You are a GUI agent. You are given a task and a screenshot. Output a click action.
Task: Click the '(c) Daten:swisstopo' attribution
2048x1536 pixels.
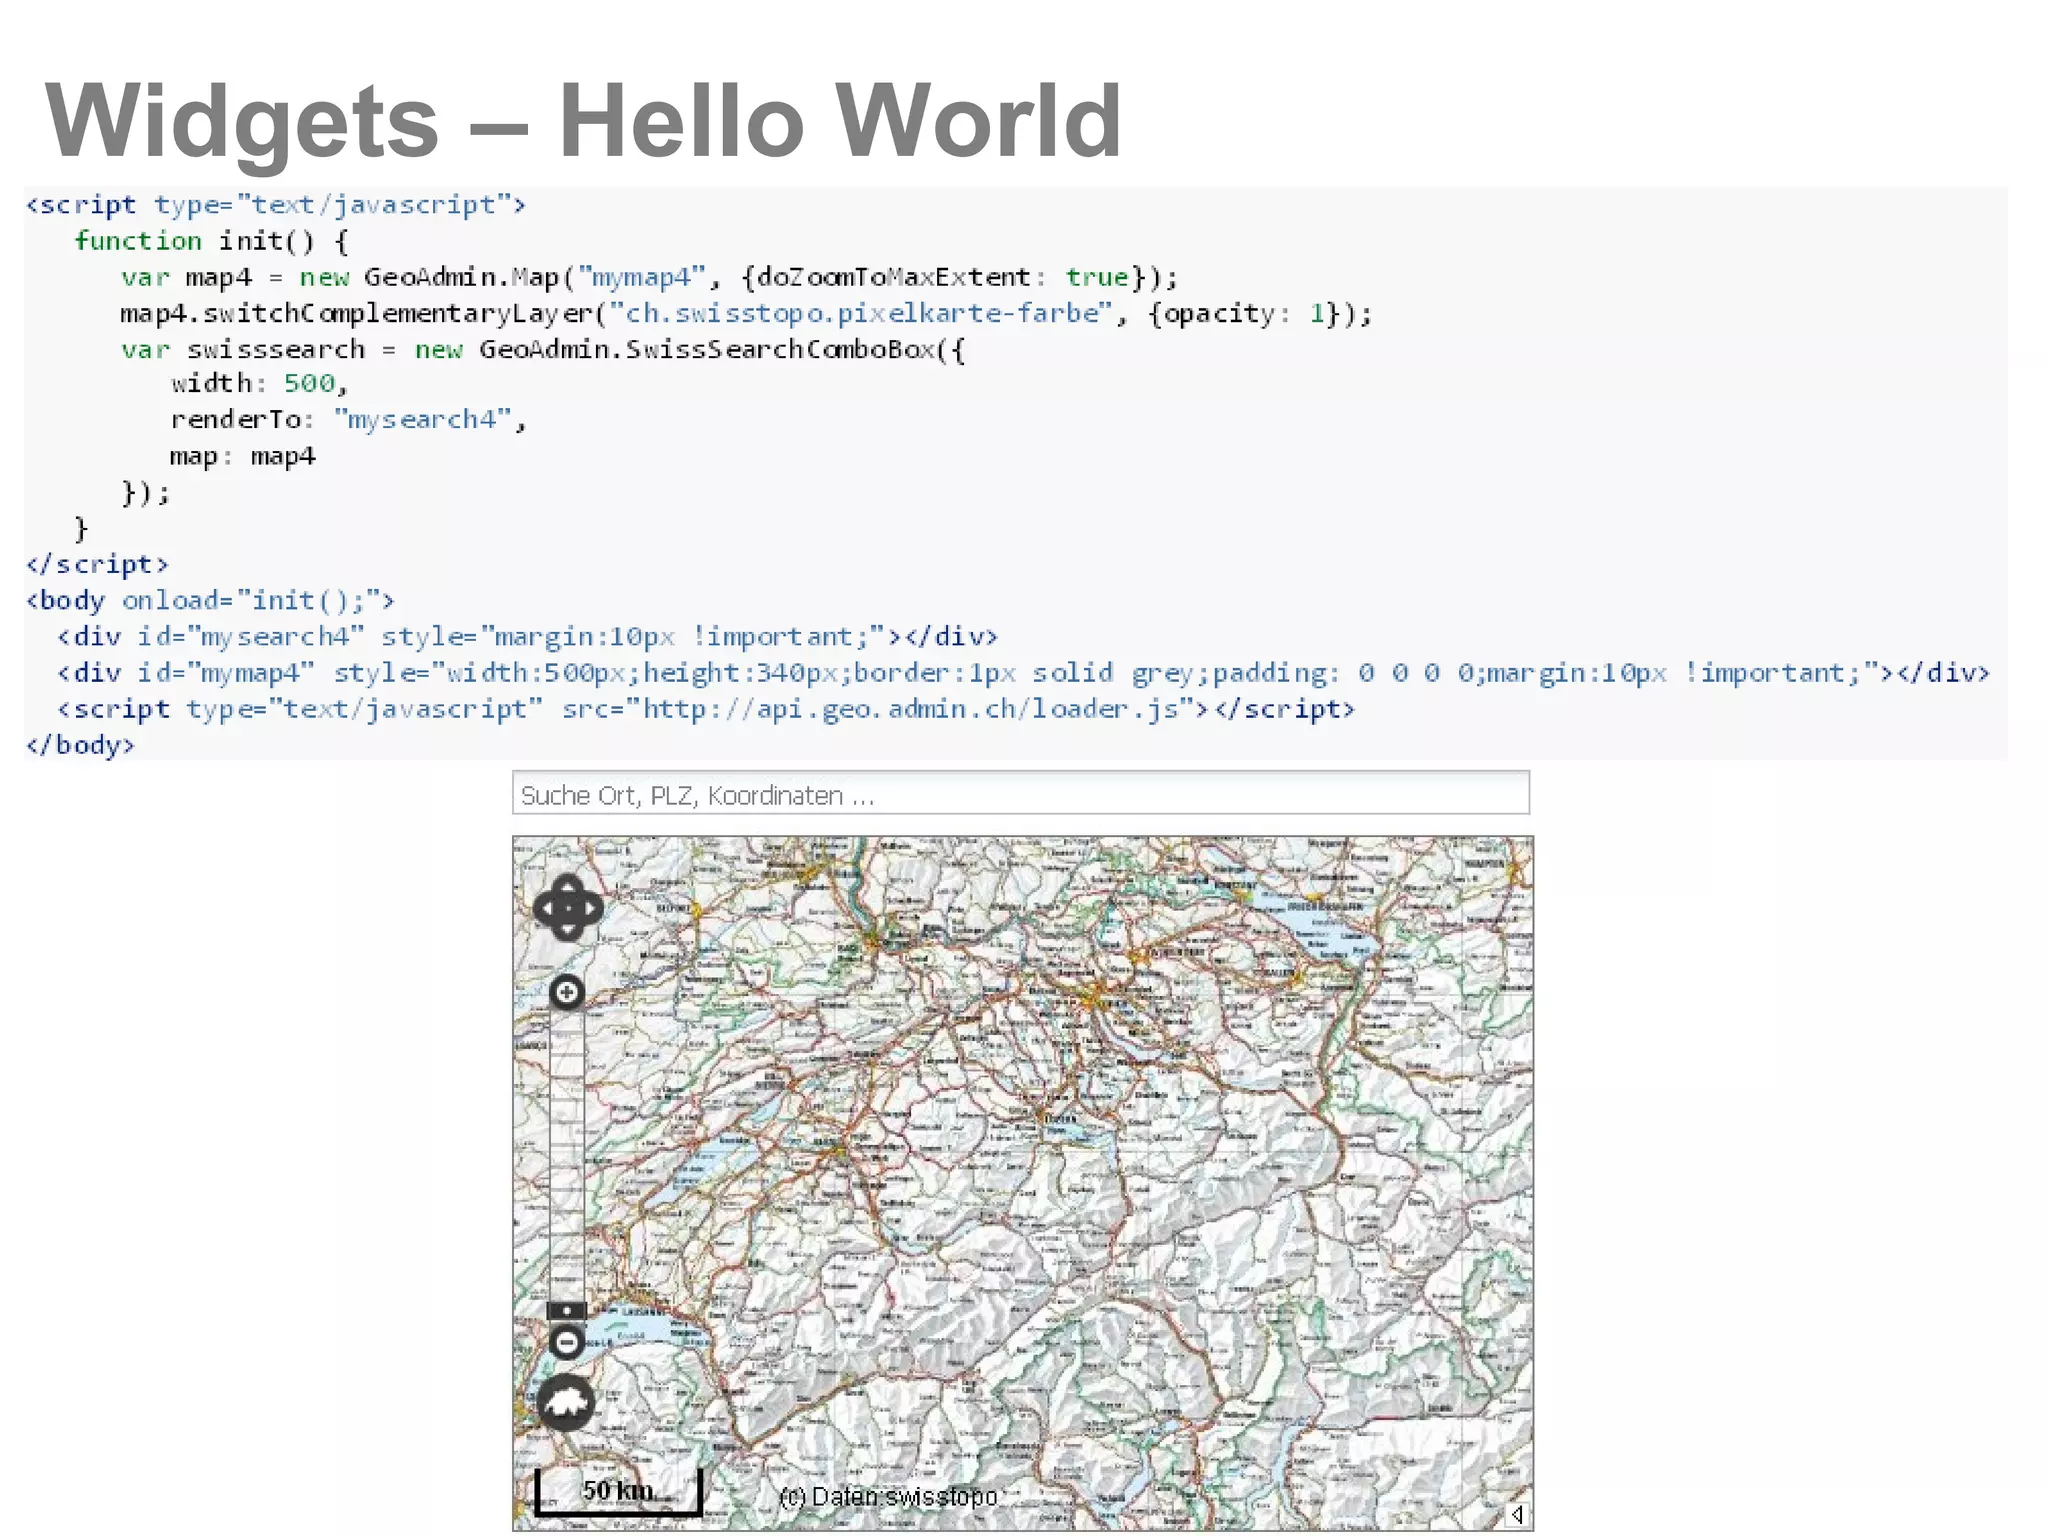888,1497
